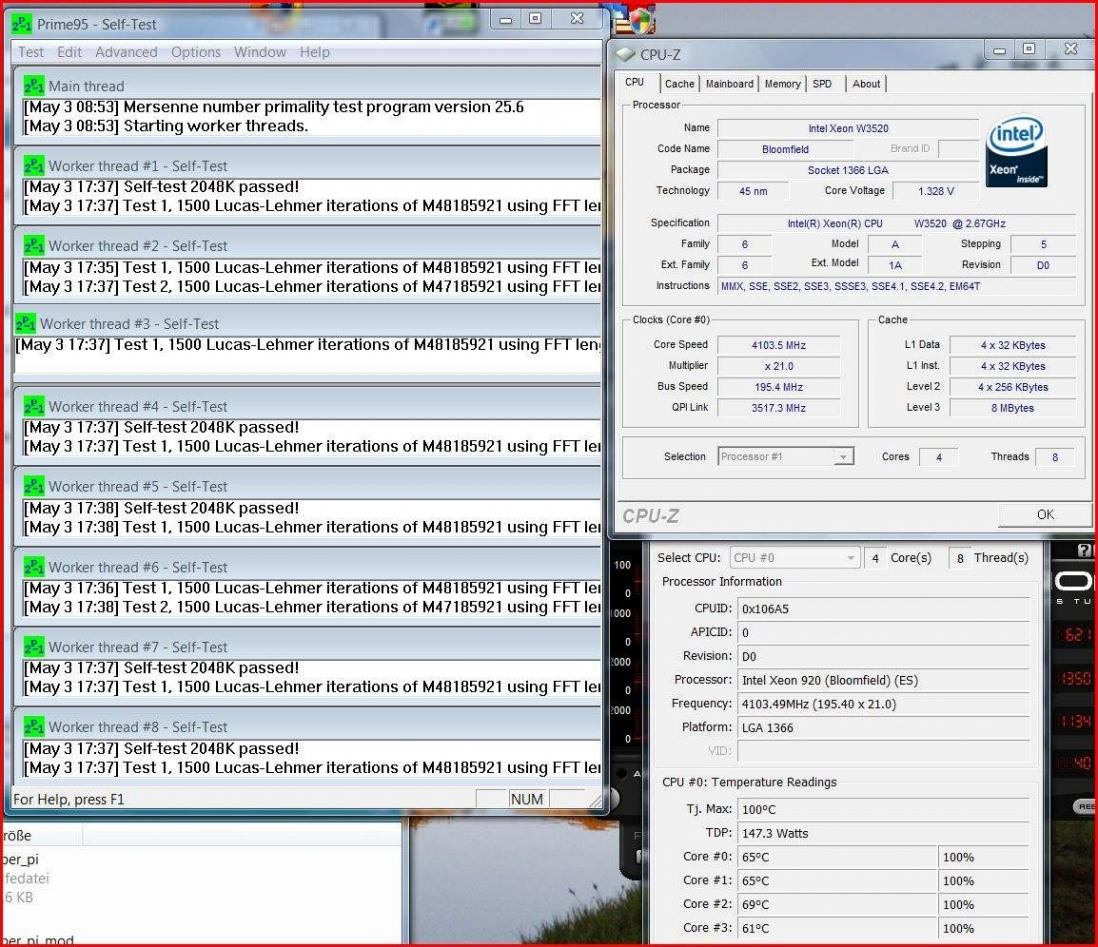Click Worker thread #4 window icon
1098x947 pixels.
tap(34, 406)
